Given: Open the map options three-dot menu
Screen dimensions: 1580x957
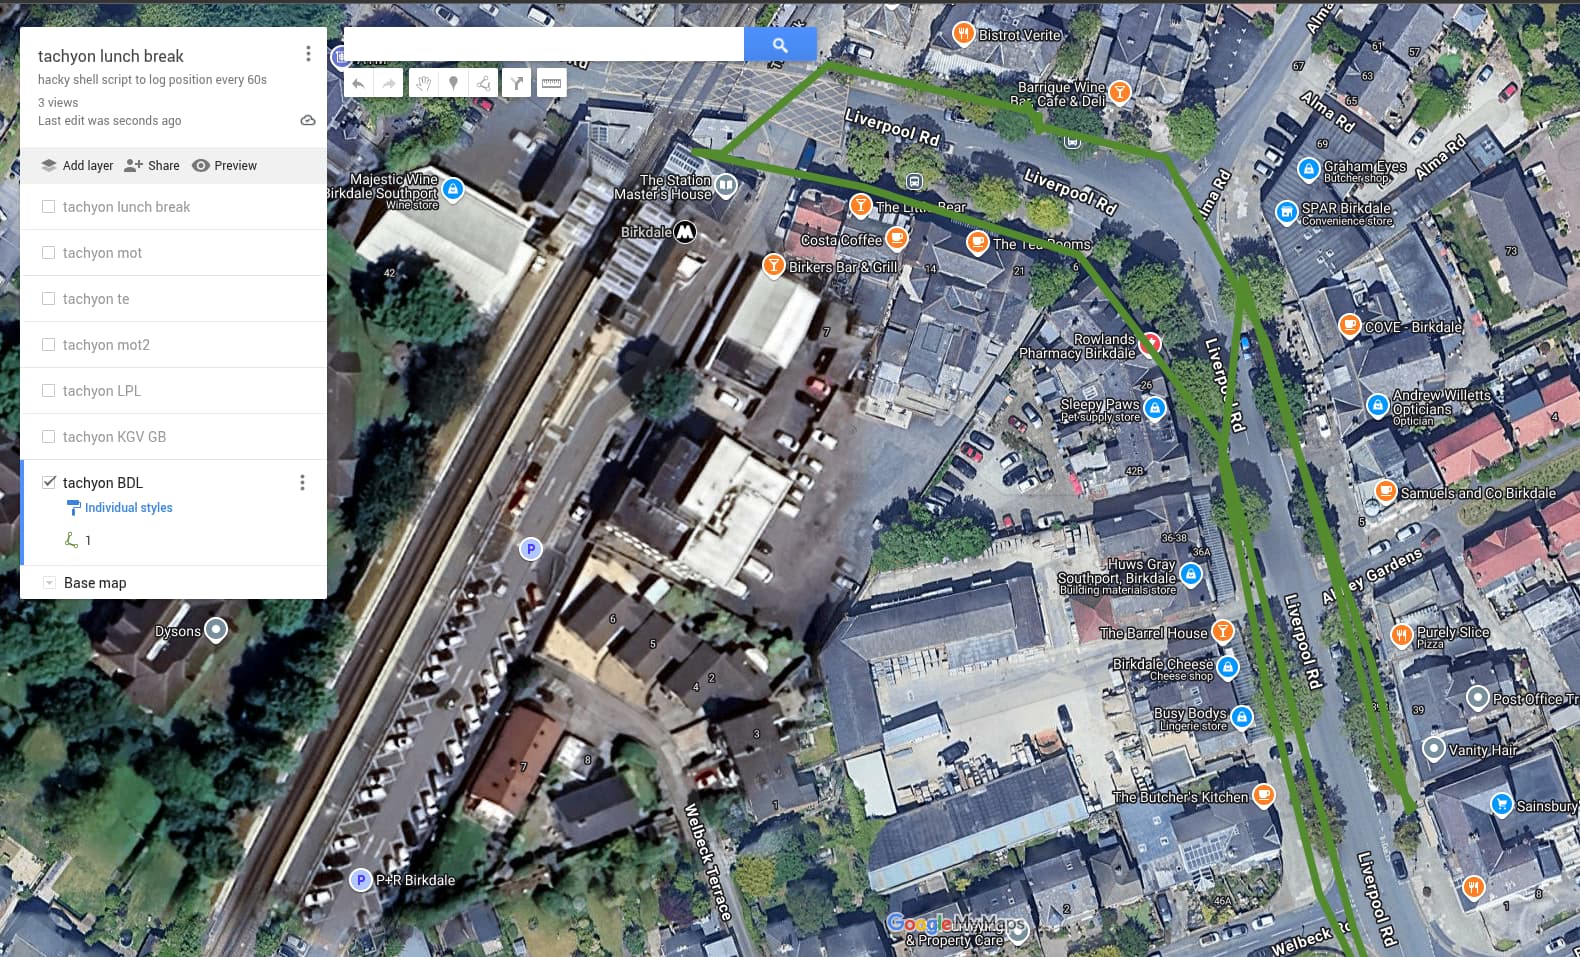Looking at the screenshot, I should (x=308, y=54).
